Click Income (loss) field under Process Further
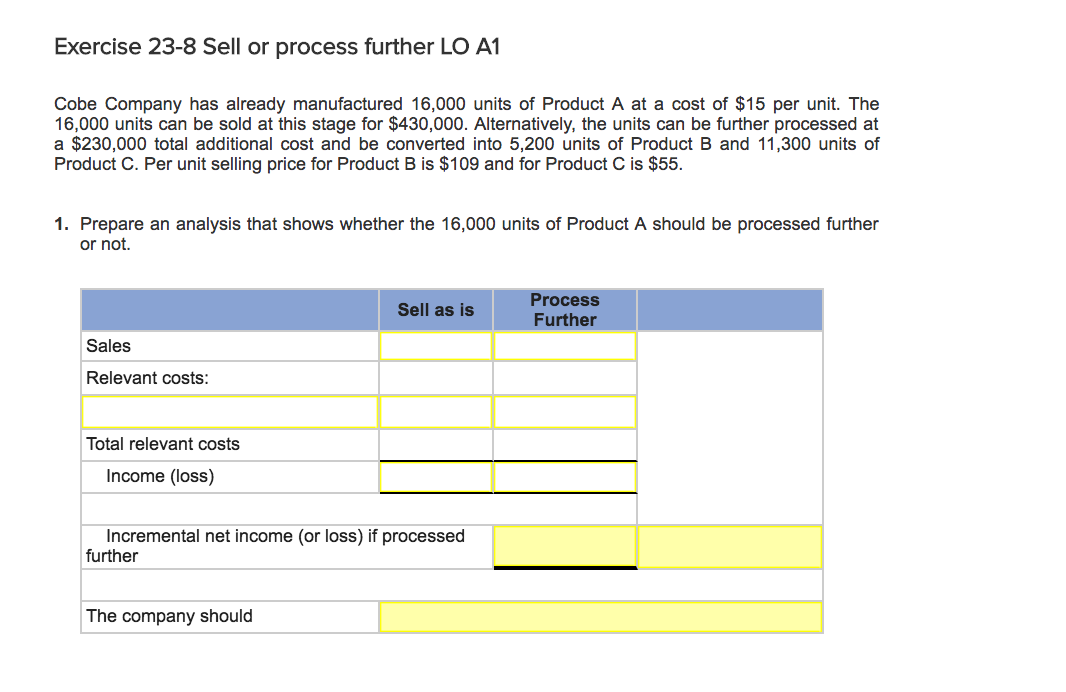 [565, 477]
